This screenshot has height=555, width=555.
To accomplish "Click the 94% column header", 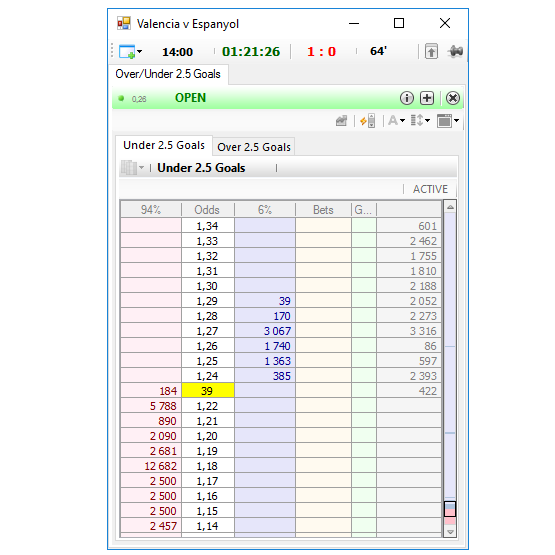I will click(151, 210).
